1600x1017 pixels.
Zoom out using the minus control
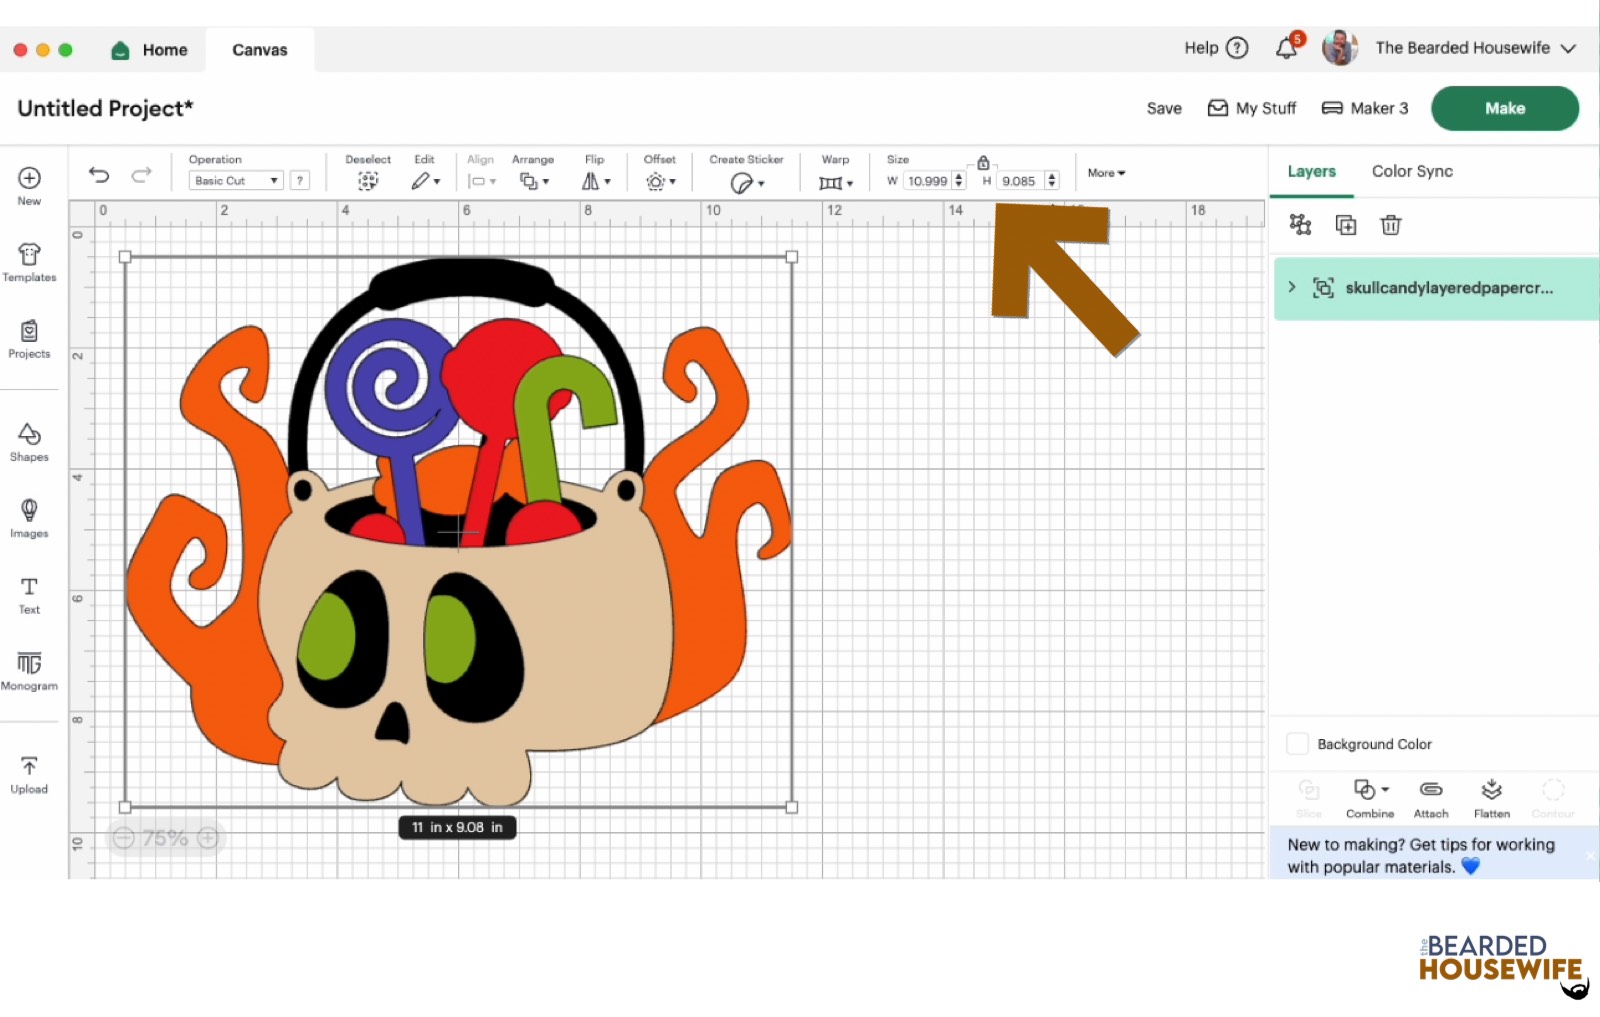coord(122,838)
